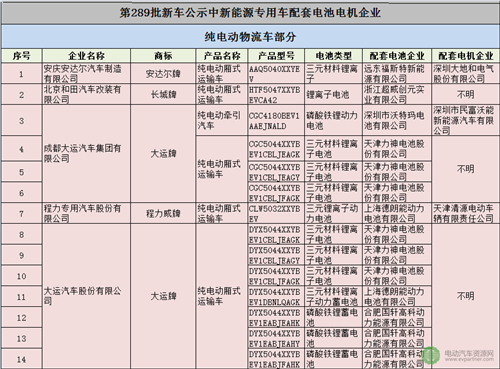The image size is (500, 369).
Task: Select the model 'HTF5047XXYBEVCA42' cell
Action: 276,94
